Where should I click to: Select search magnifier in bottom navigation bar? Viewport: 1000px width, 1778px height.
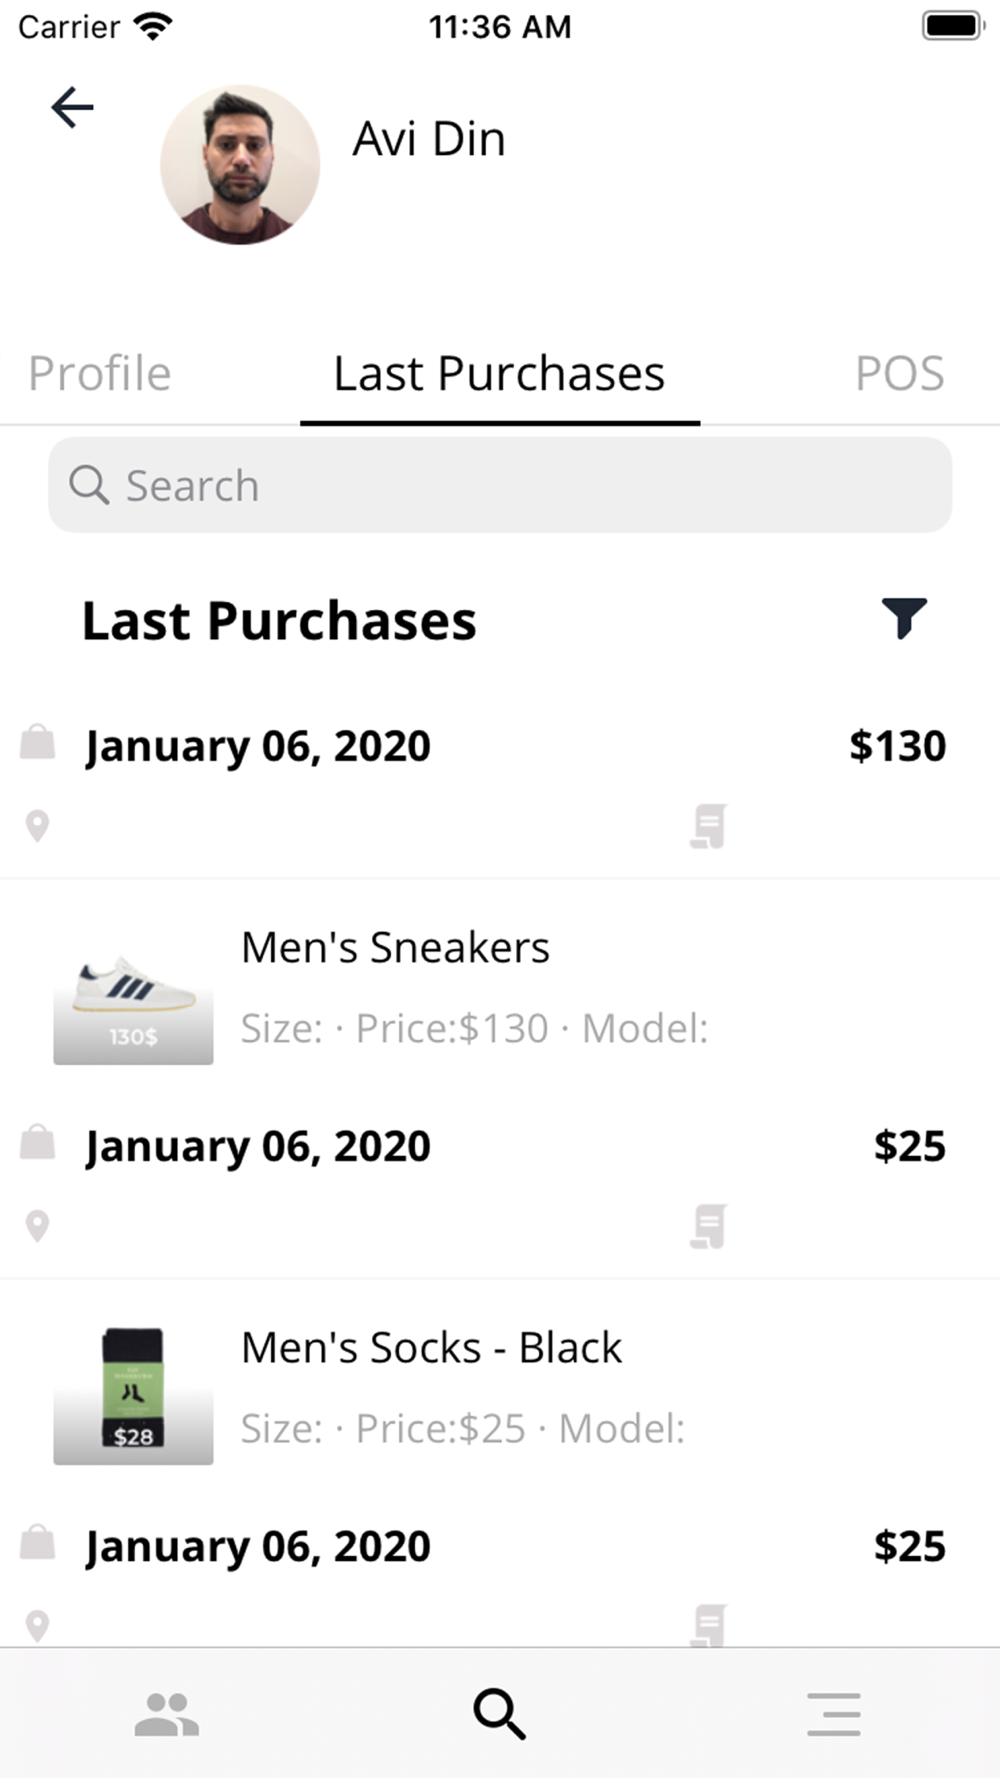[500, 1714]
